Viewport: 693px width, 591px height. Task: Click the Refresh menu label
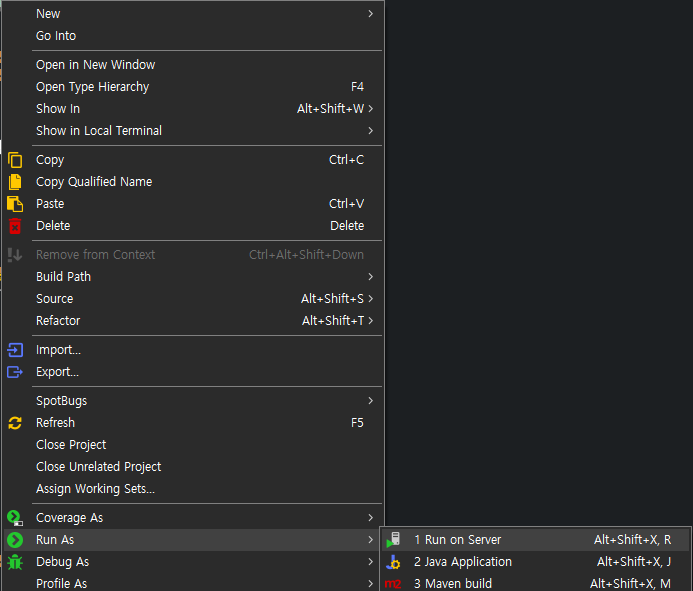(x=55, y=423)
